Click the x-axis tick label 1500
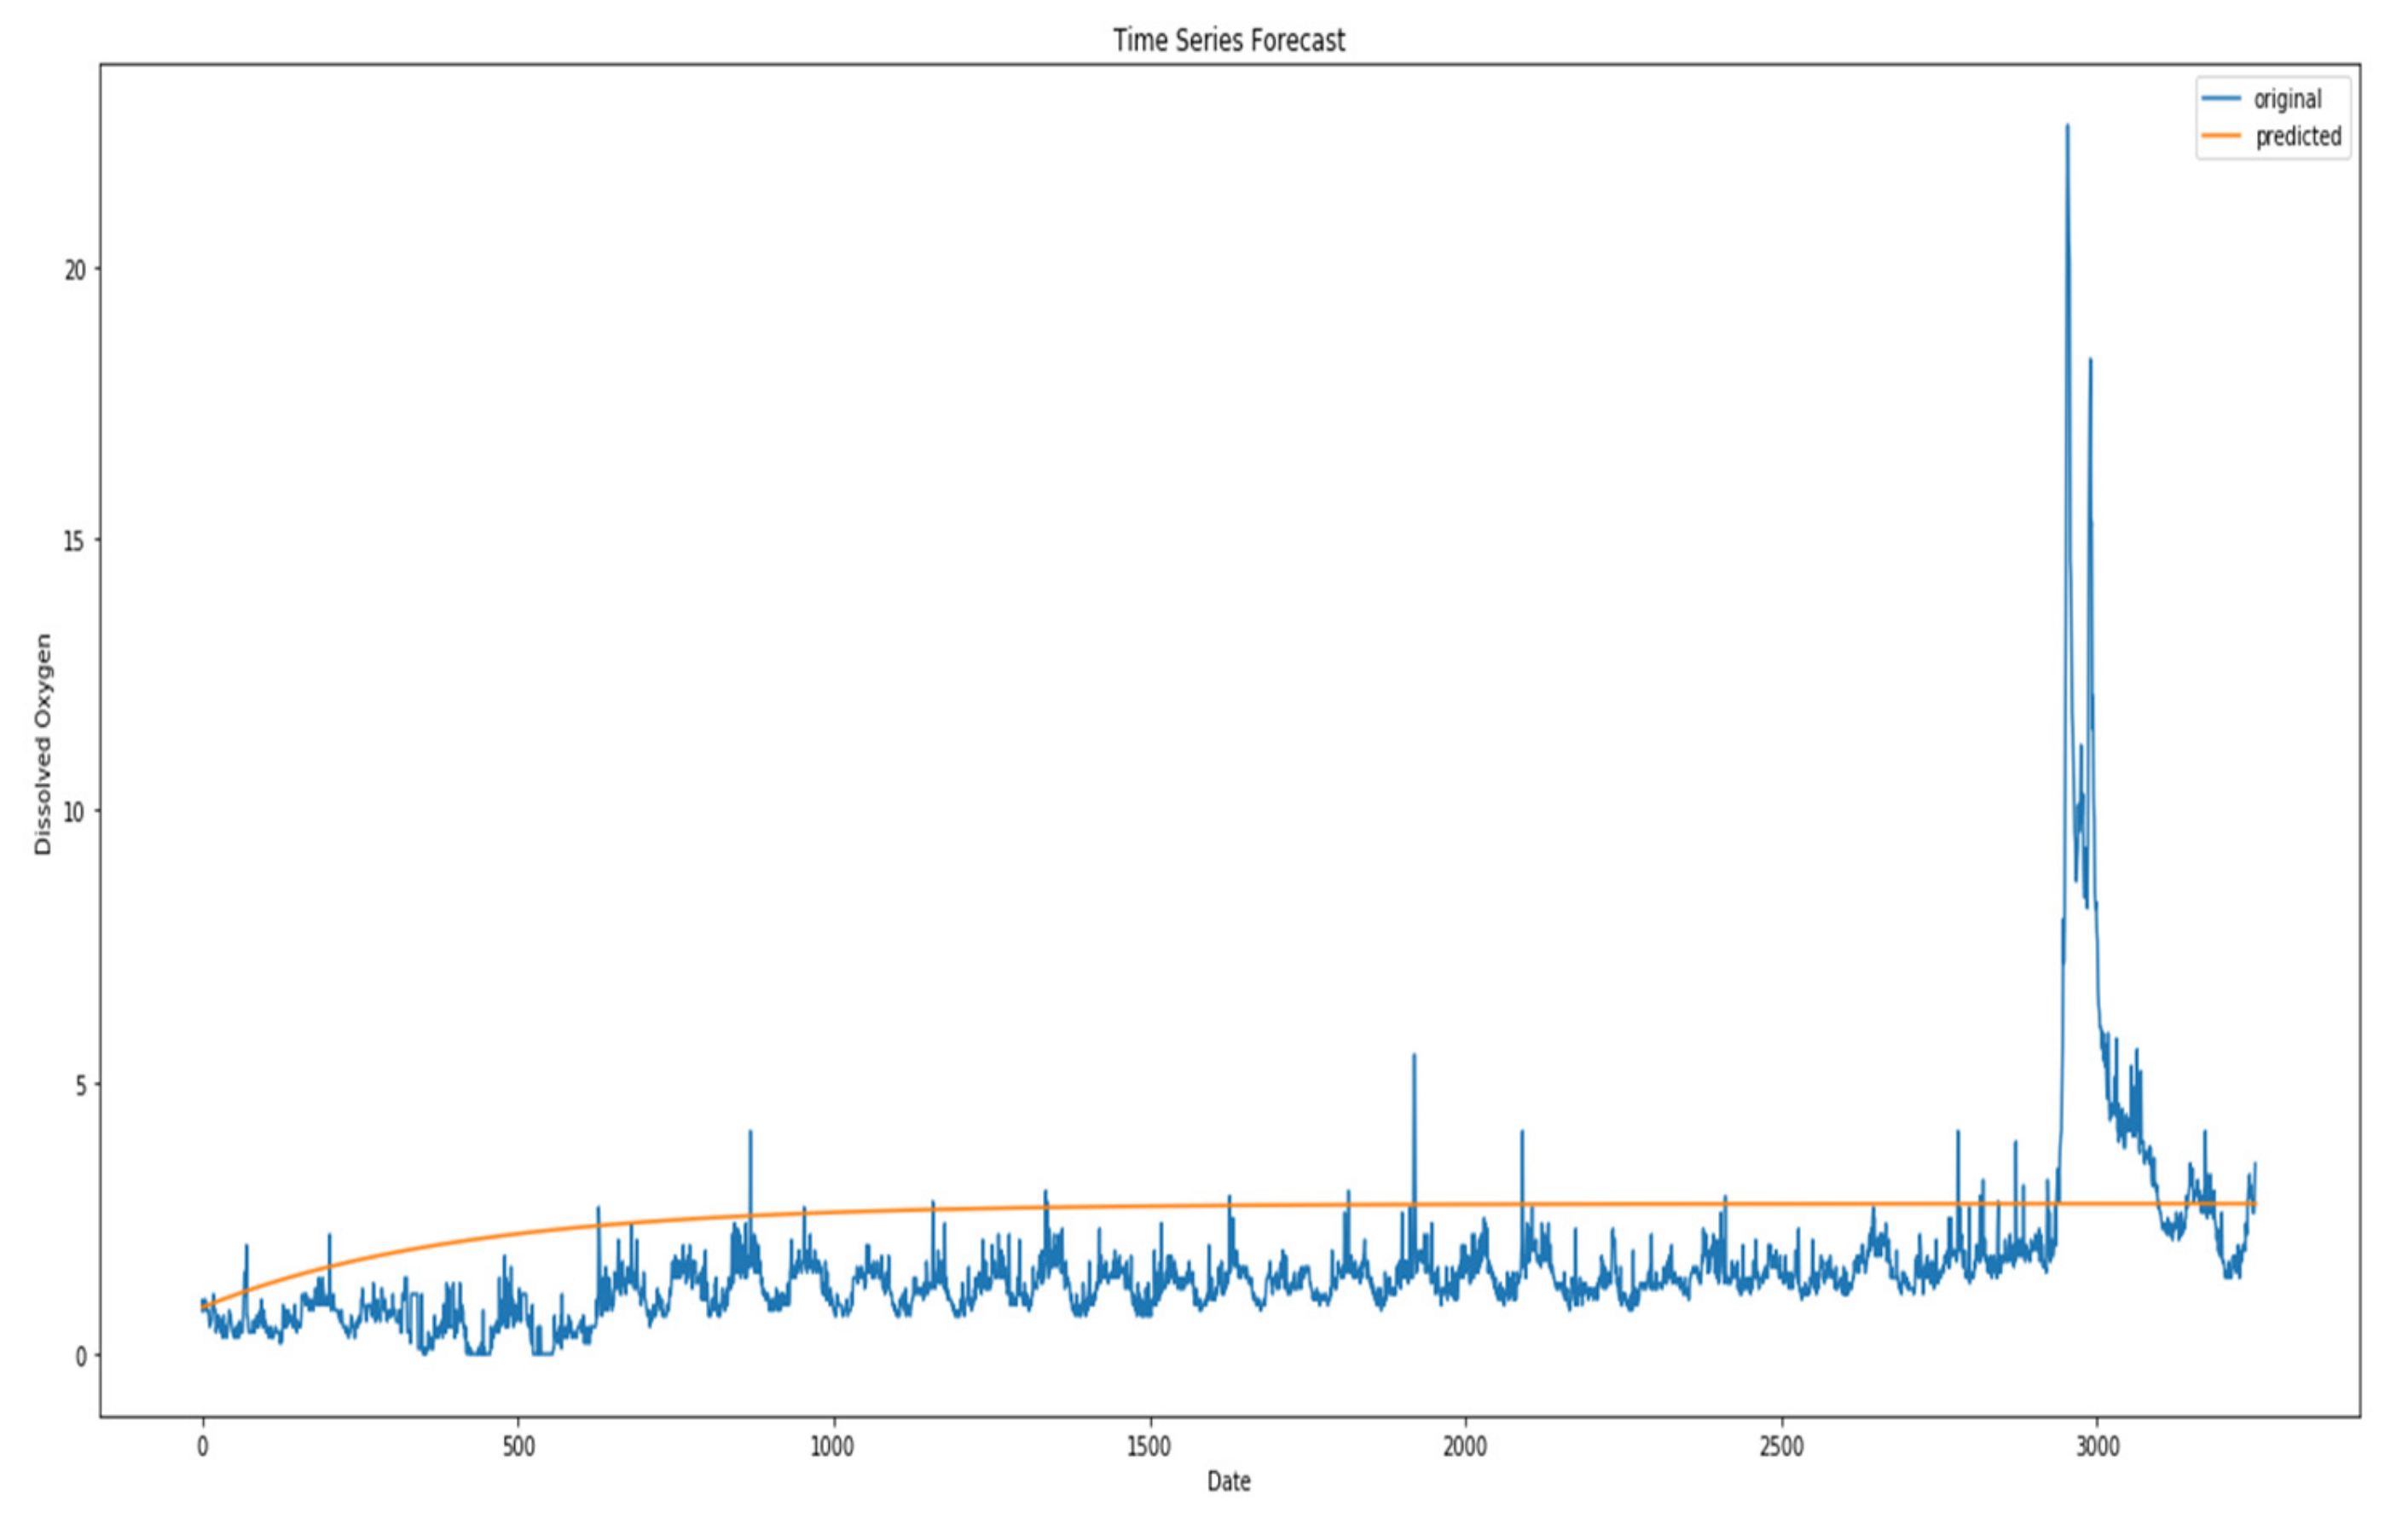This screenshot has width=2408, height=1518. pos(1148,1447)
